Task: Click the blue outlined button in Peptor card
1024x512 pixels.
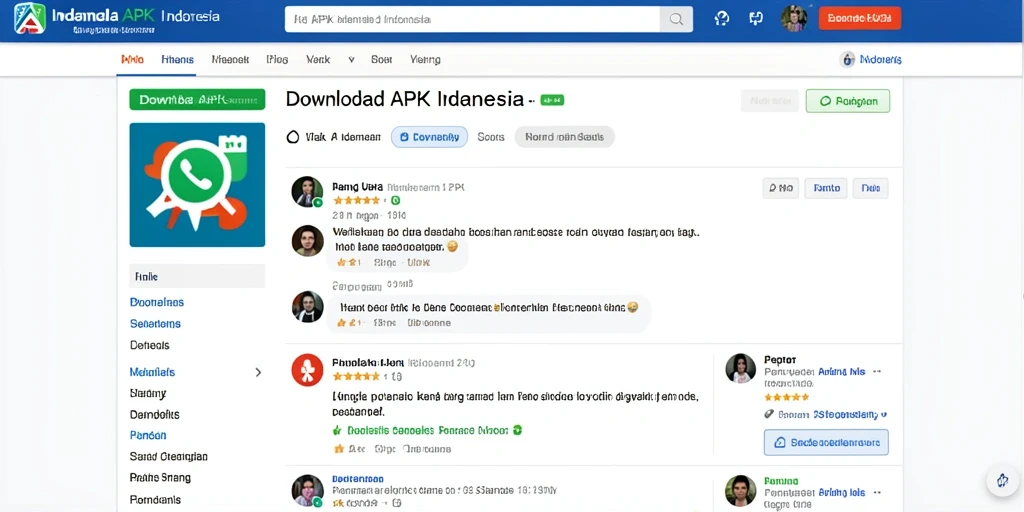Action: (826, 442)
